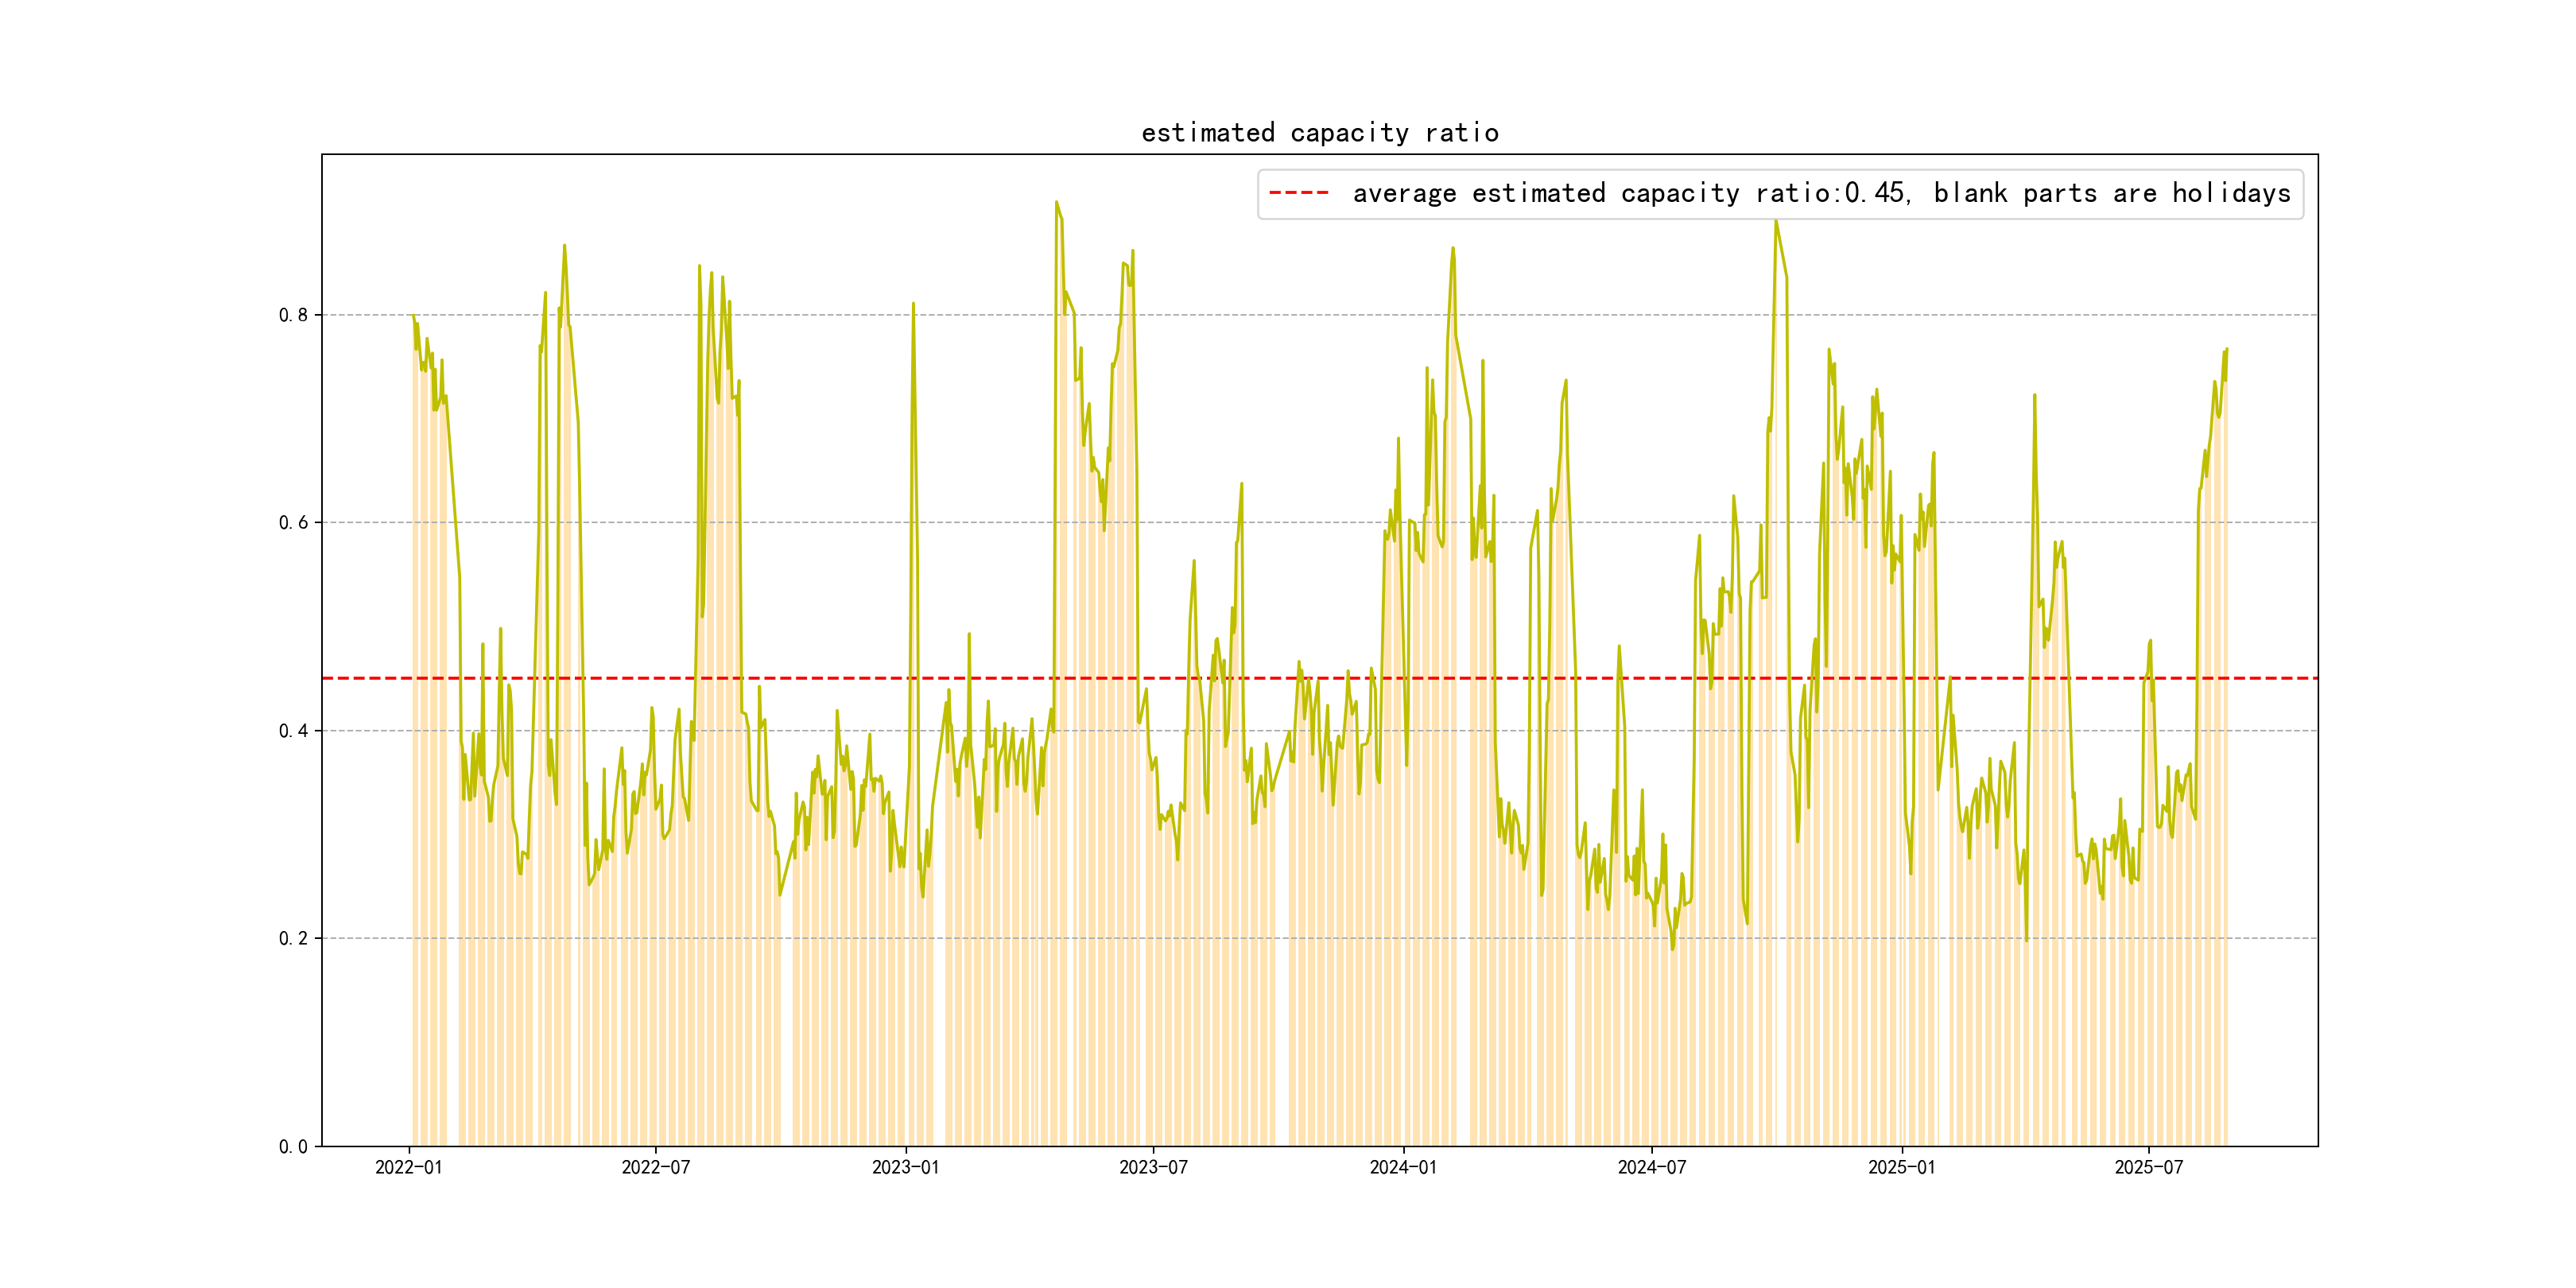2576x1288 pixels.
Task: Click the red dashed legend line sample
Action: click(x=1298, y=193)
